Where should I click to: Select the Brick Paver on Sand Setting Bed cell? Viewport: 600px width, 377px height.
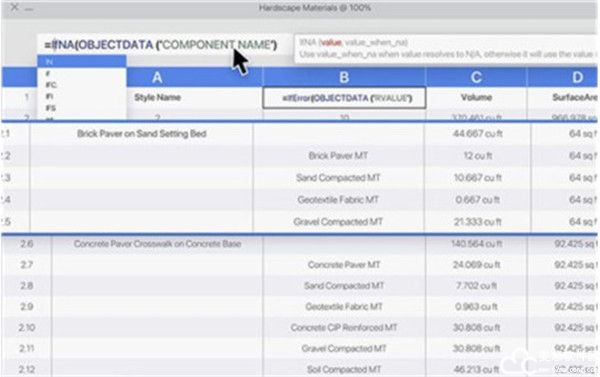(x=142, y=134)
